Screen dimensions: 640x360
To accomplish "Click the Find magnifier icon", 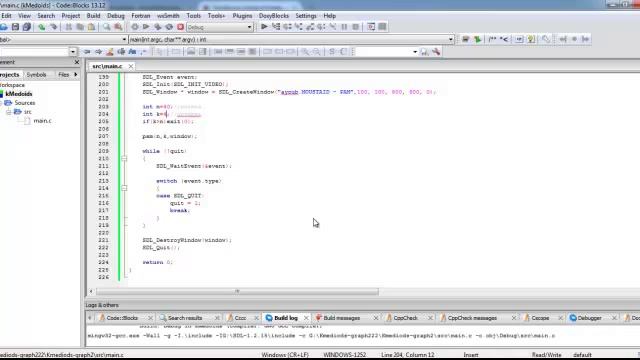I will coord(107,27).
